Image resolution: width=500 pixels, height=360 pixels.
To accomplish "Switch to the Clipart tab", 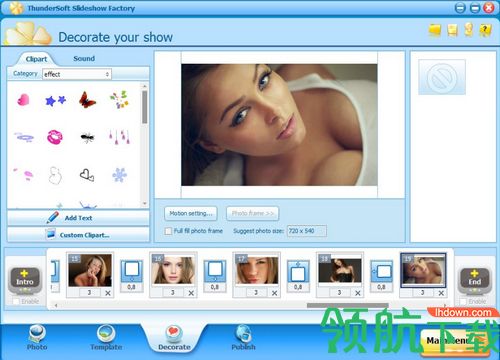I will pos(36,59).
